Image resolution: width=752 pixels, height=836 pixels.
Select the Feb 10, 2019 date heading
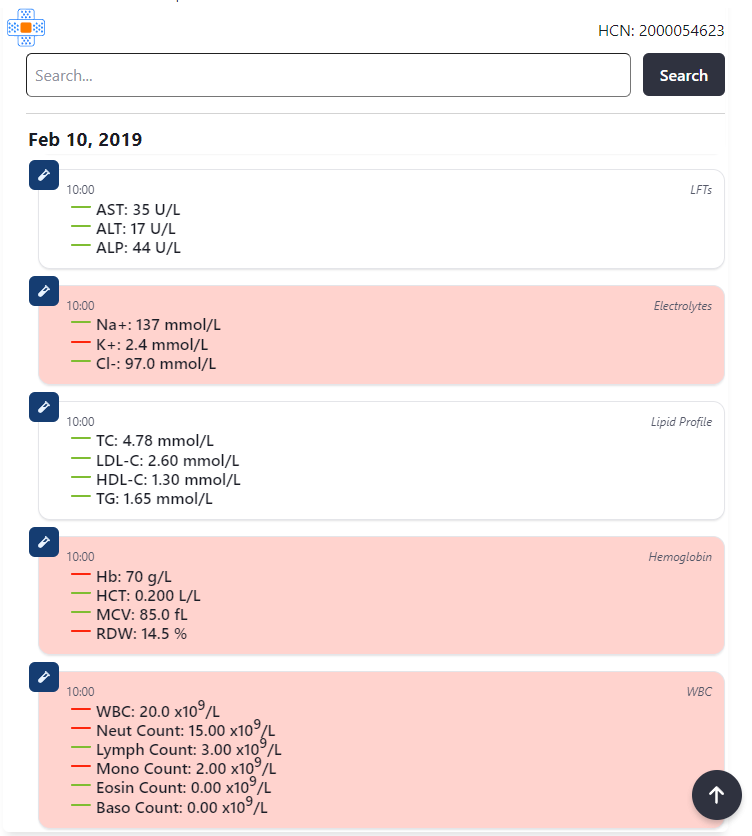(x=86, y=140)
